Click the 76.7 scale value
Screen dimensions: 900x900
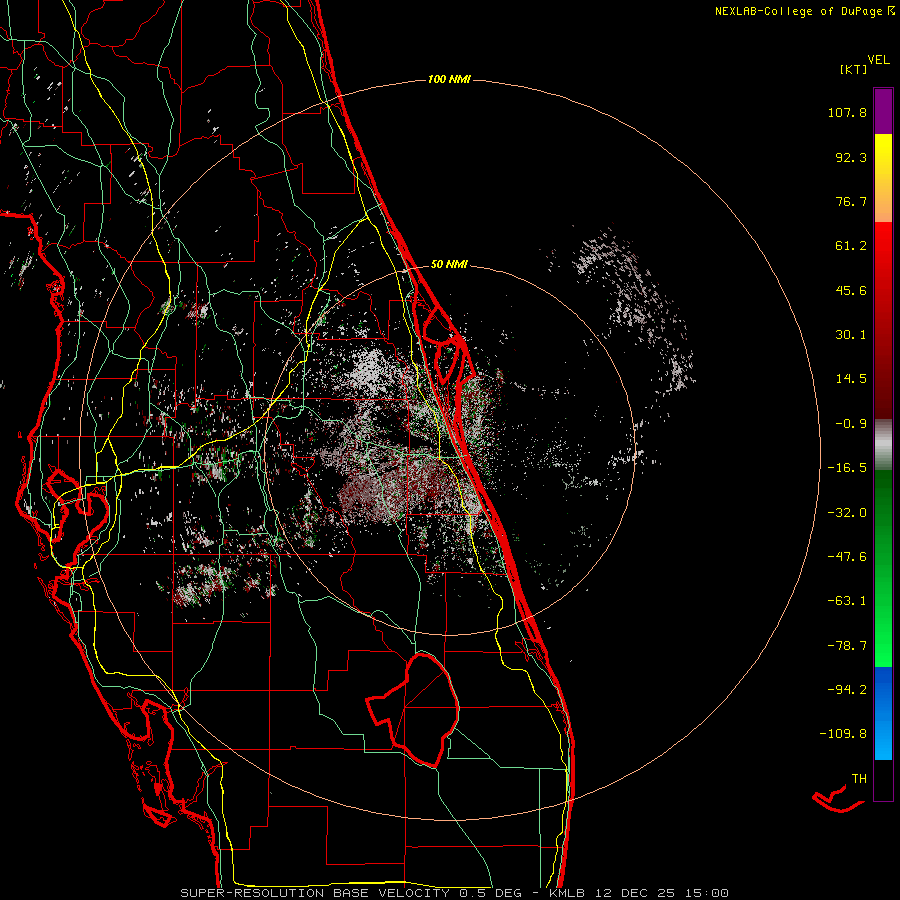tap(851, 201)
